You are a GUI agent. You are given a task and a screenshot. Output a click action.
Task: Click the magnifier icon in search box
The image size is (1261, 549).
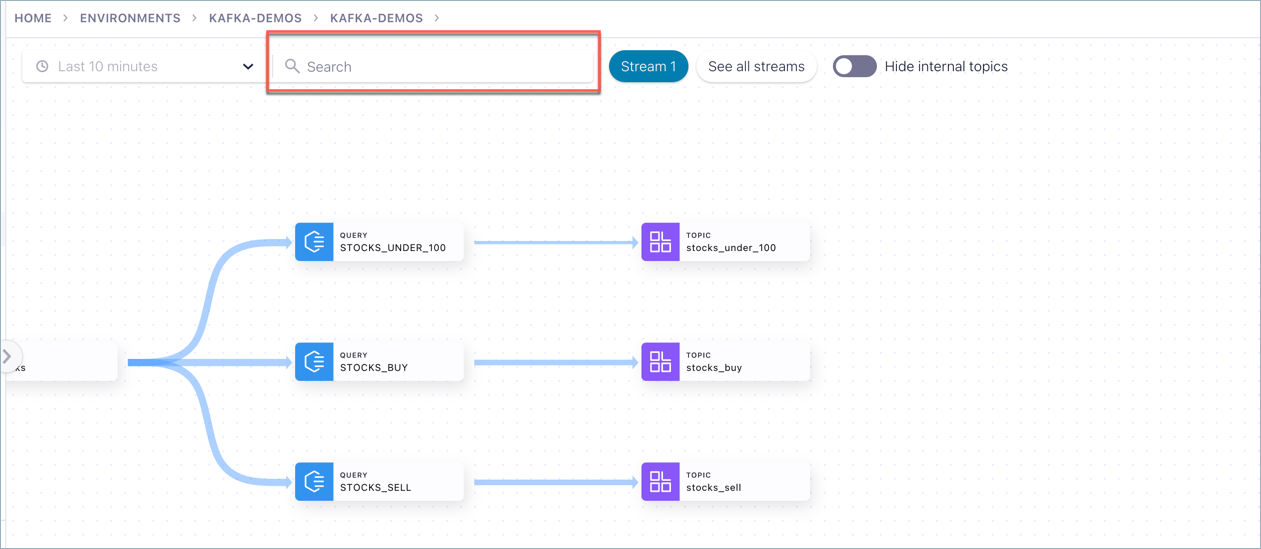coord(292,66)
